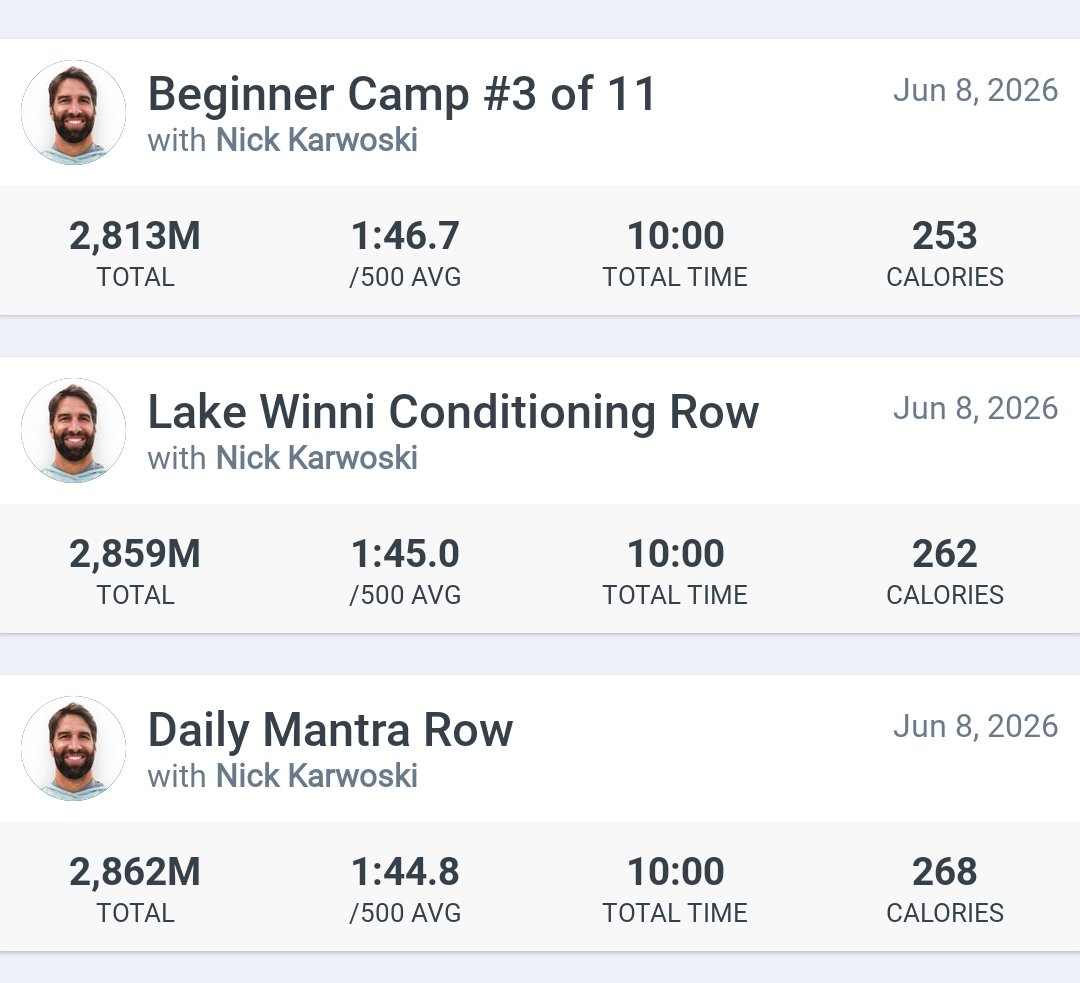
Task: Select the 2,859M total distance stat
Action: point(135,570)
